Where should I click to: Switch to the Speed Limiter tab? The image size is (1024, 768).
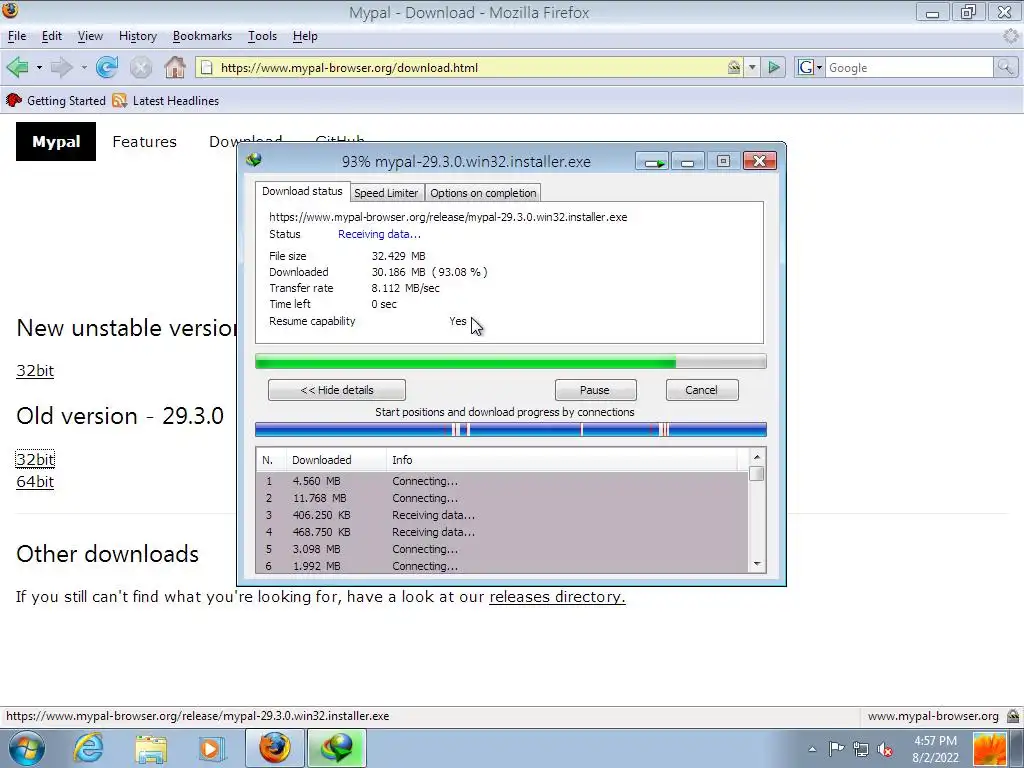[x=386, y=193]
